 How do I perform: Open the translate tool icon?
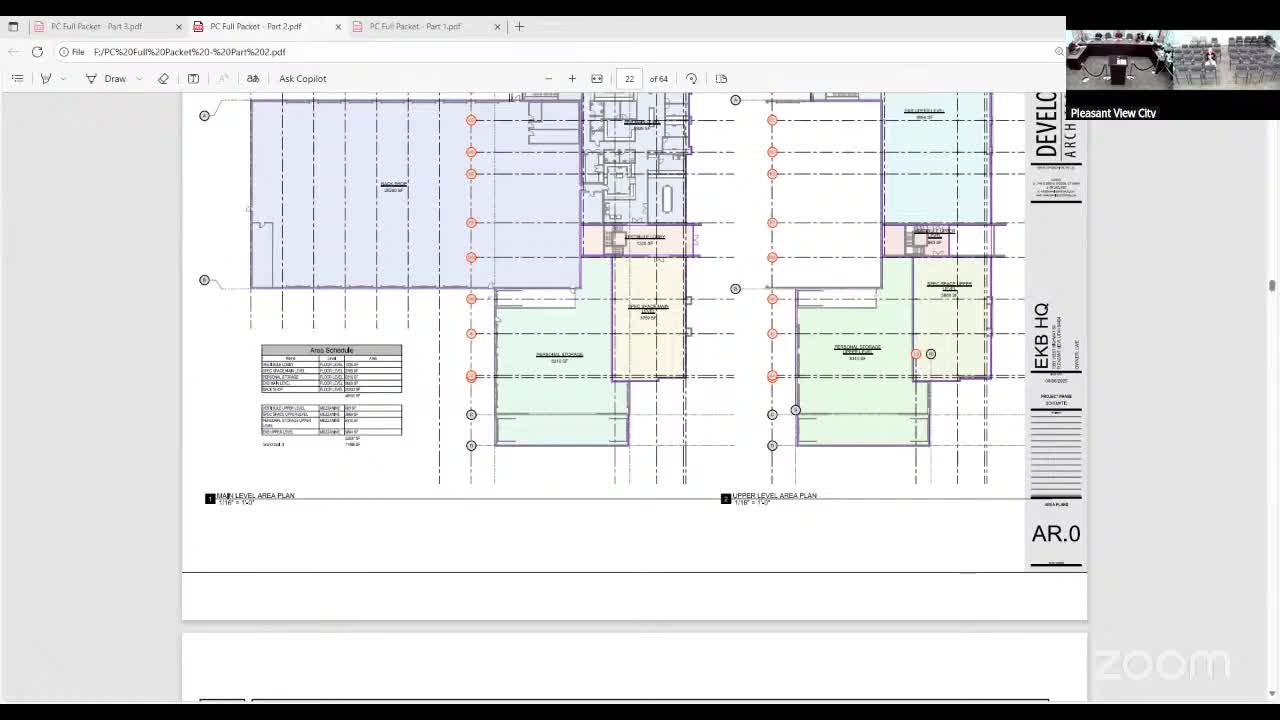point(253,78)
